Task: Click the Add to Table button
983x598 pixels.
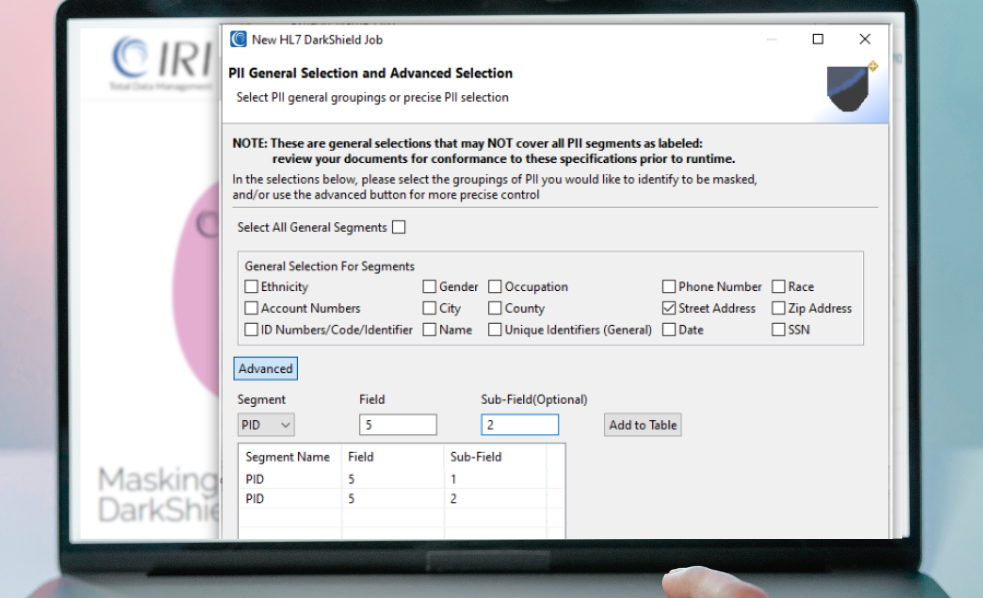Action: click(643, 425)
